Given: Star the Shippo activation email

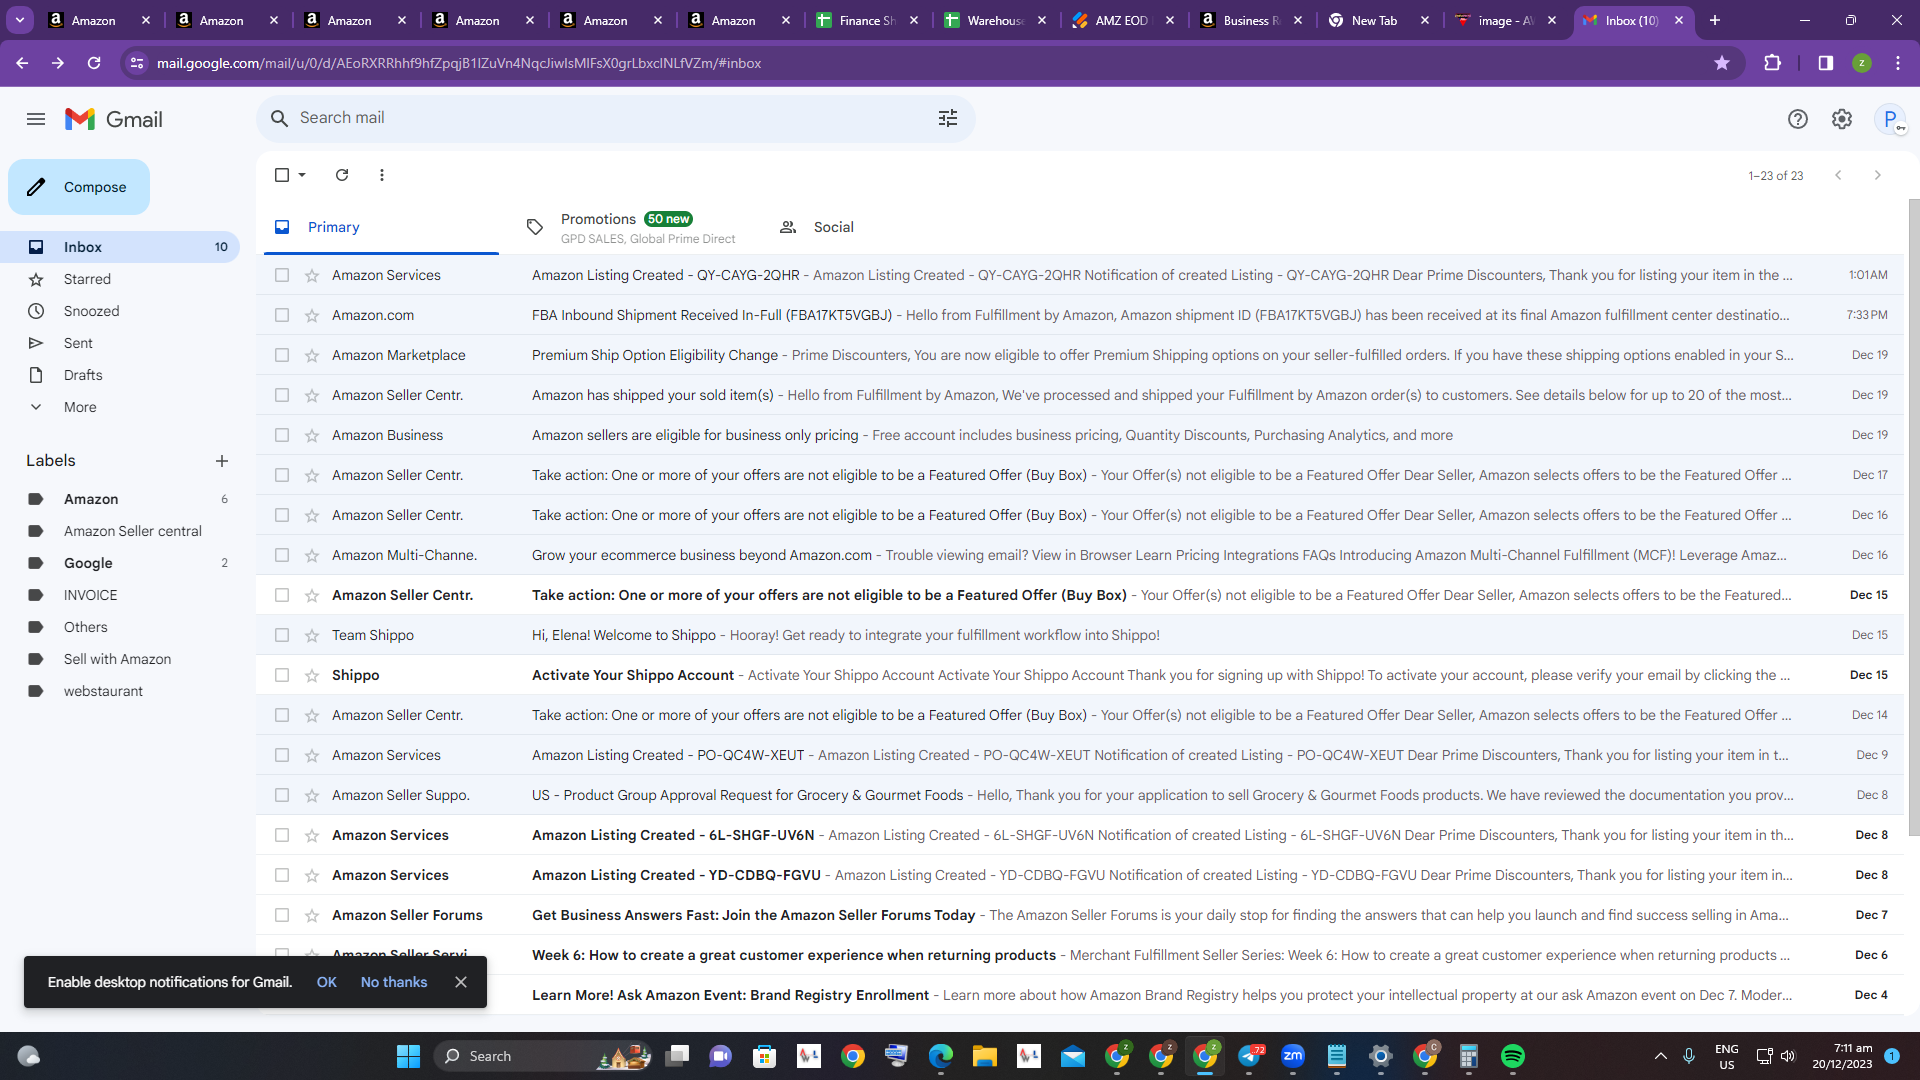Looking at the screenshot, I should coord(312,675).
